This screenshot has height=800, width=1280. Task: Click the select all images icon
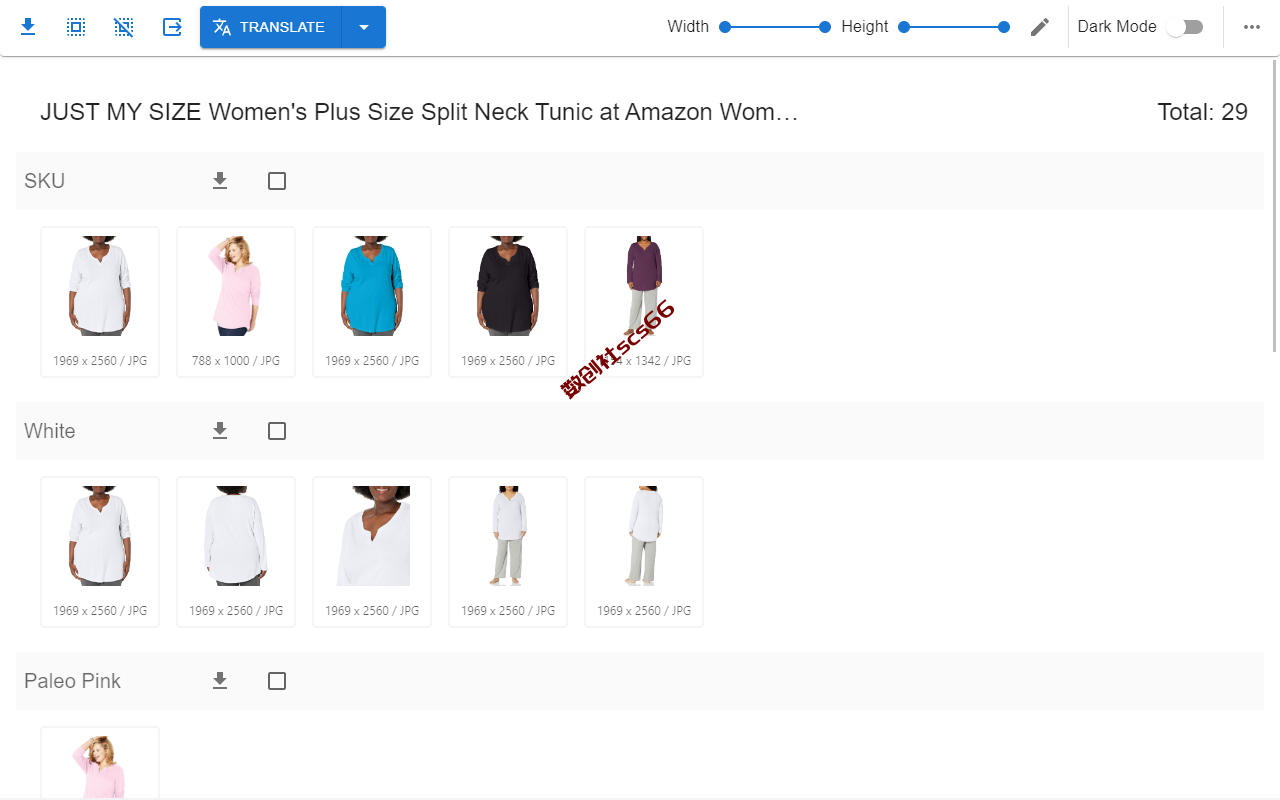pos(76,27)
